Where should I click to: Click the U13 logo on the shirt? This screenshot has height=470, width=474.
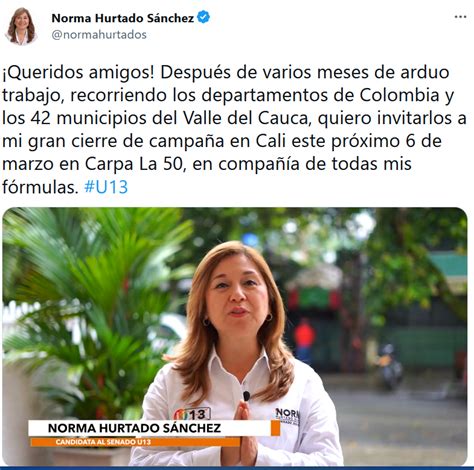coord(192,414)
